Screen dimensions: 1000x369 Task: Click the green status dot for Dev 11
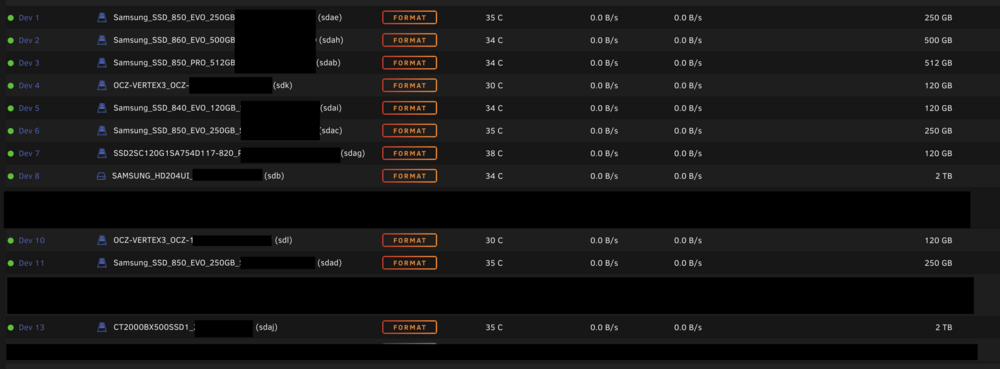[10, 263]
